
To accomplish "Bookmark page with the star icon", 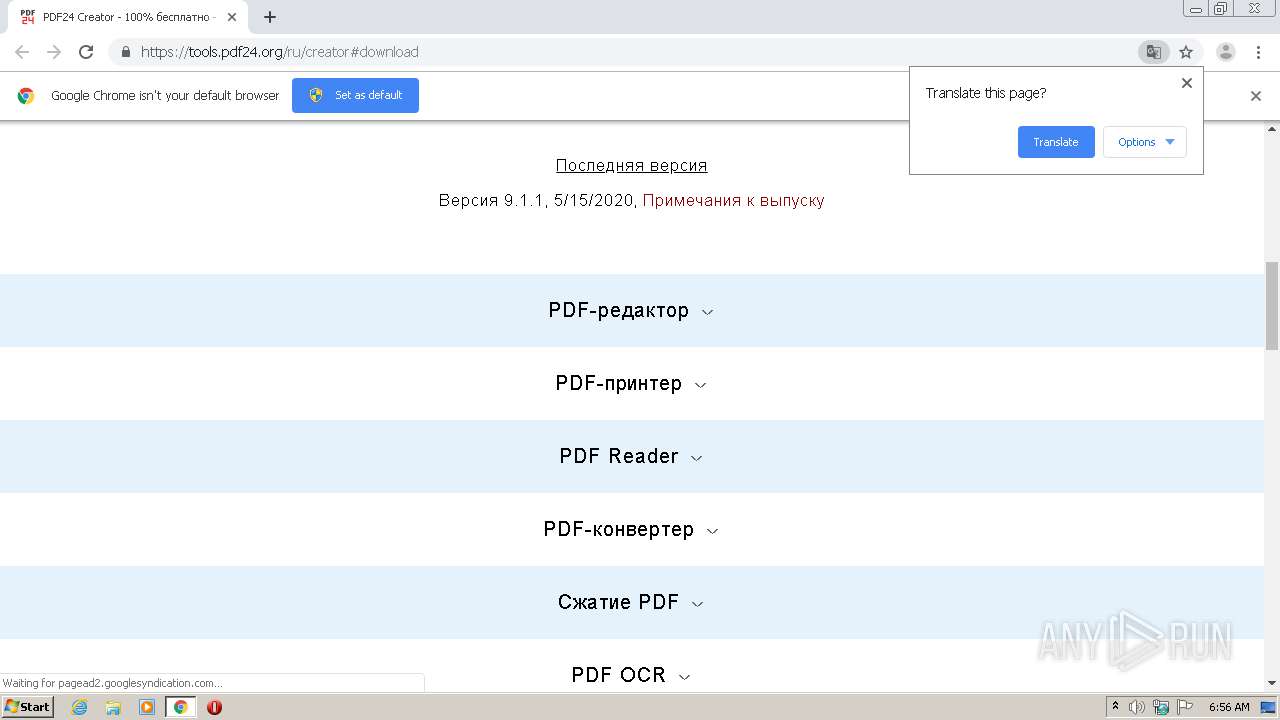I will pyautogui.click(x=1186, y=52).
